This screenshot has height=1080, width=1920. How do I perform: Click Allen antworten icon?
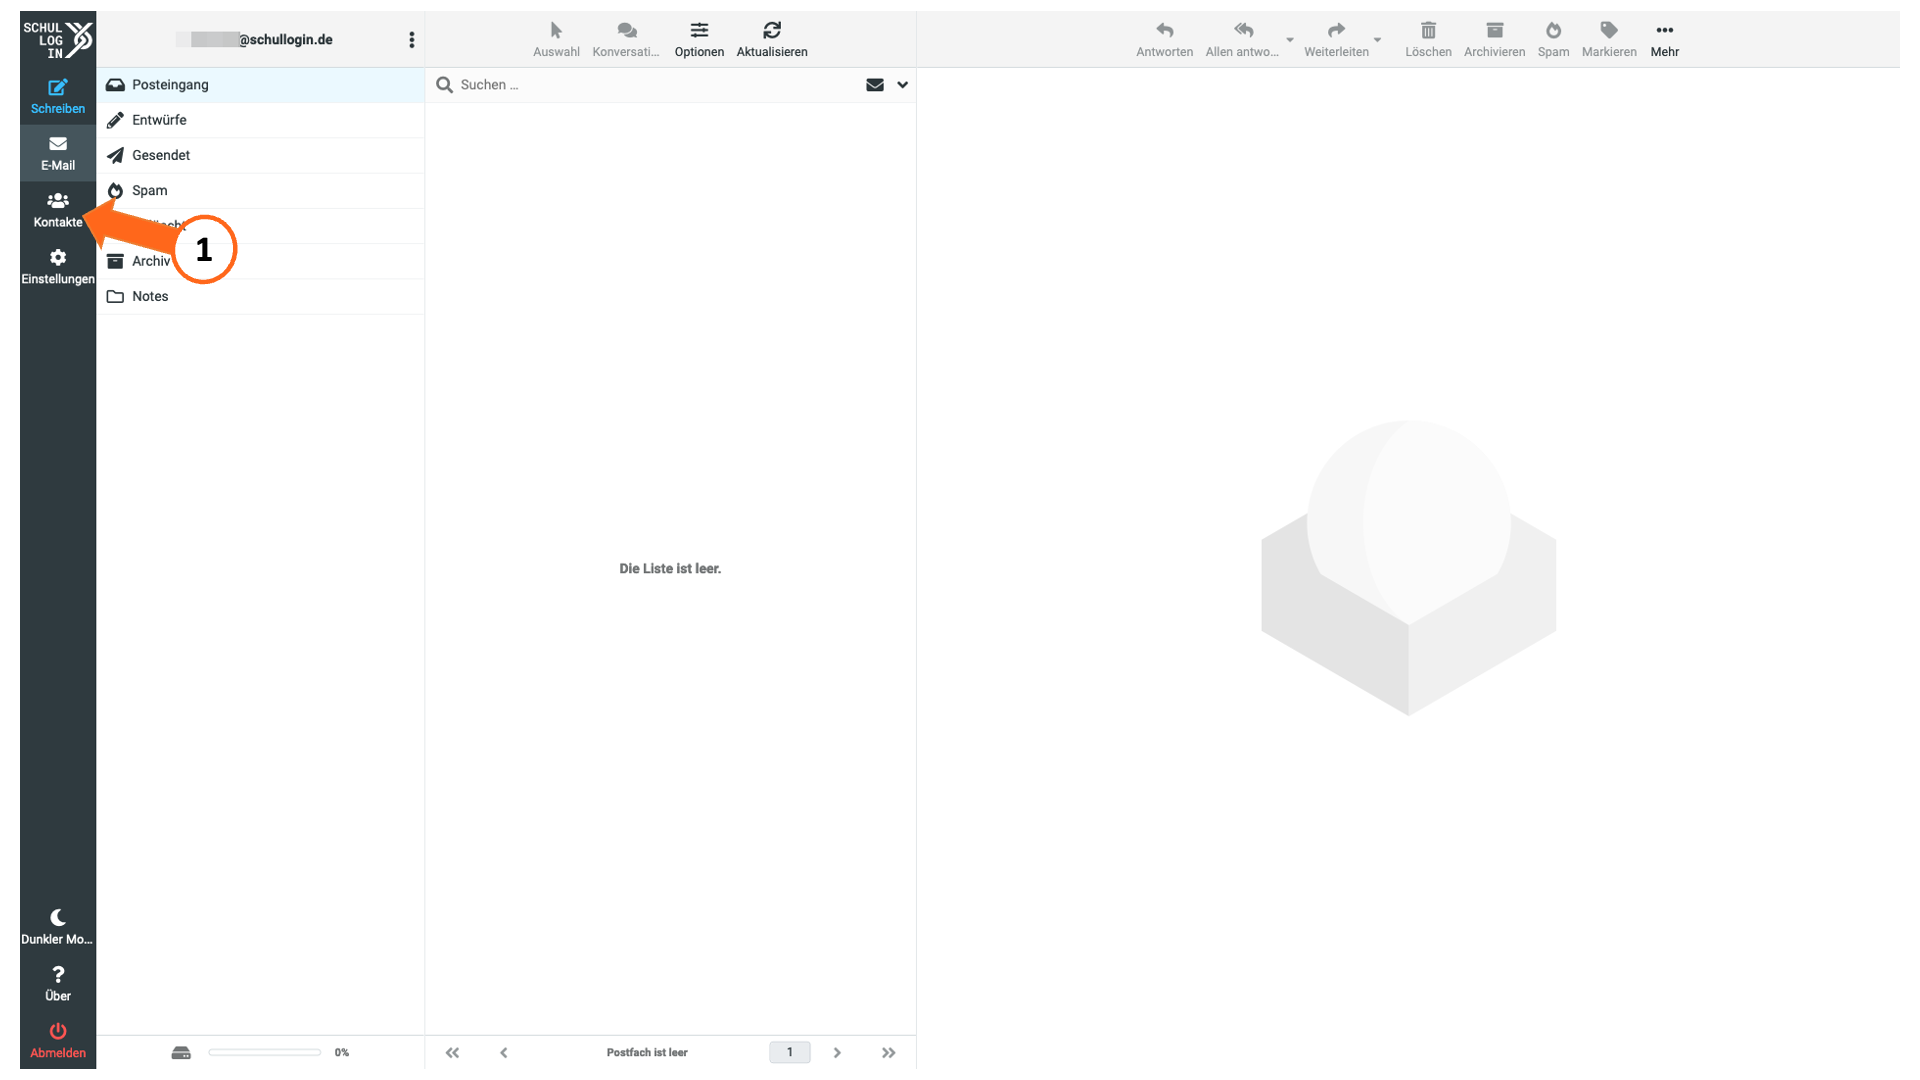[1242, 40]
